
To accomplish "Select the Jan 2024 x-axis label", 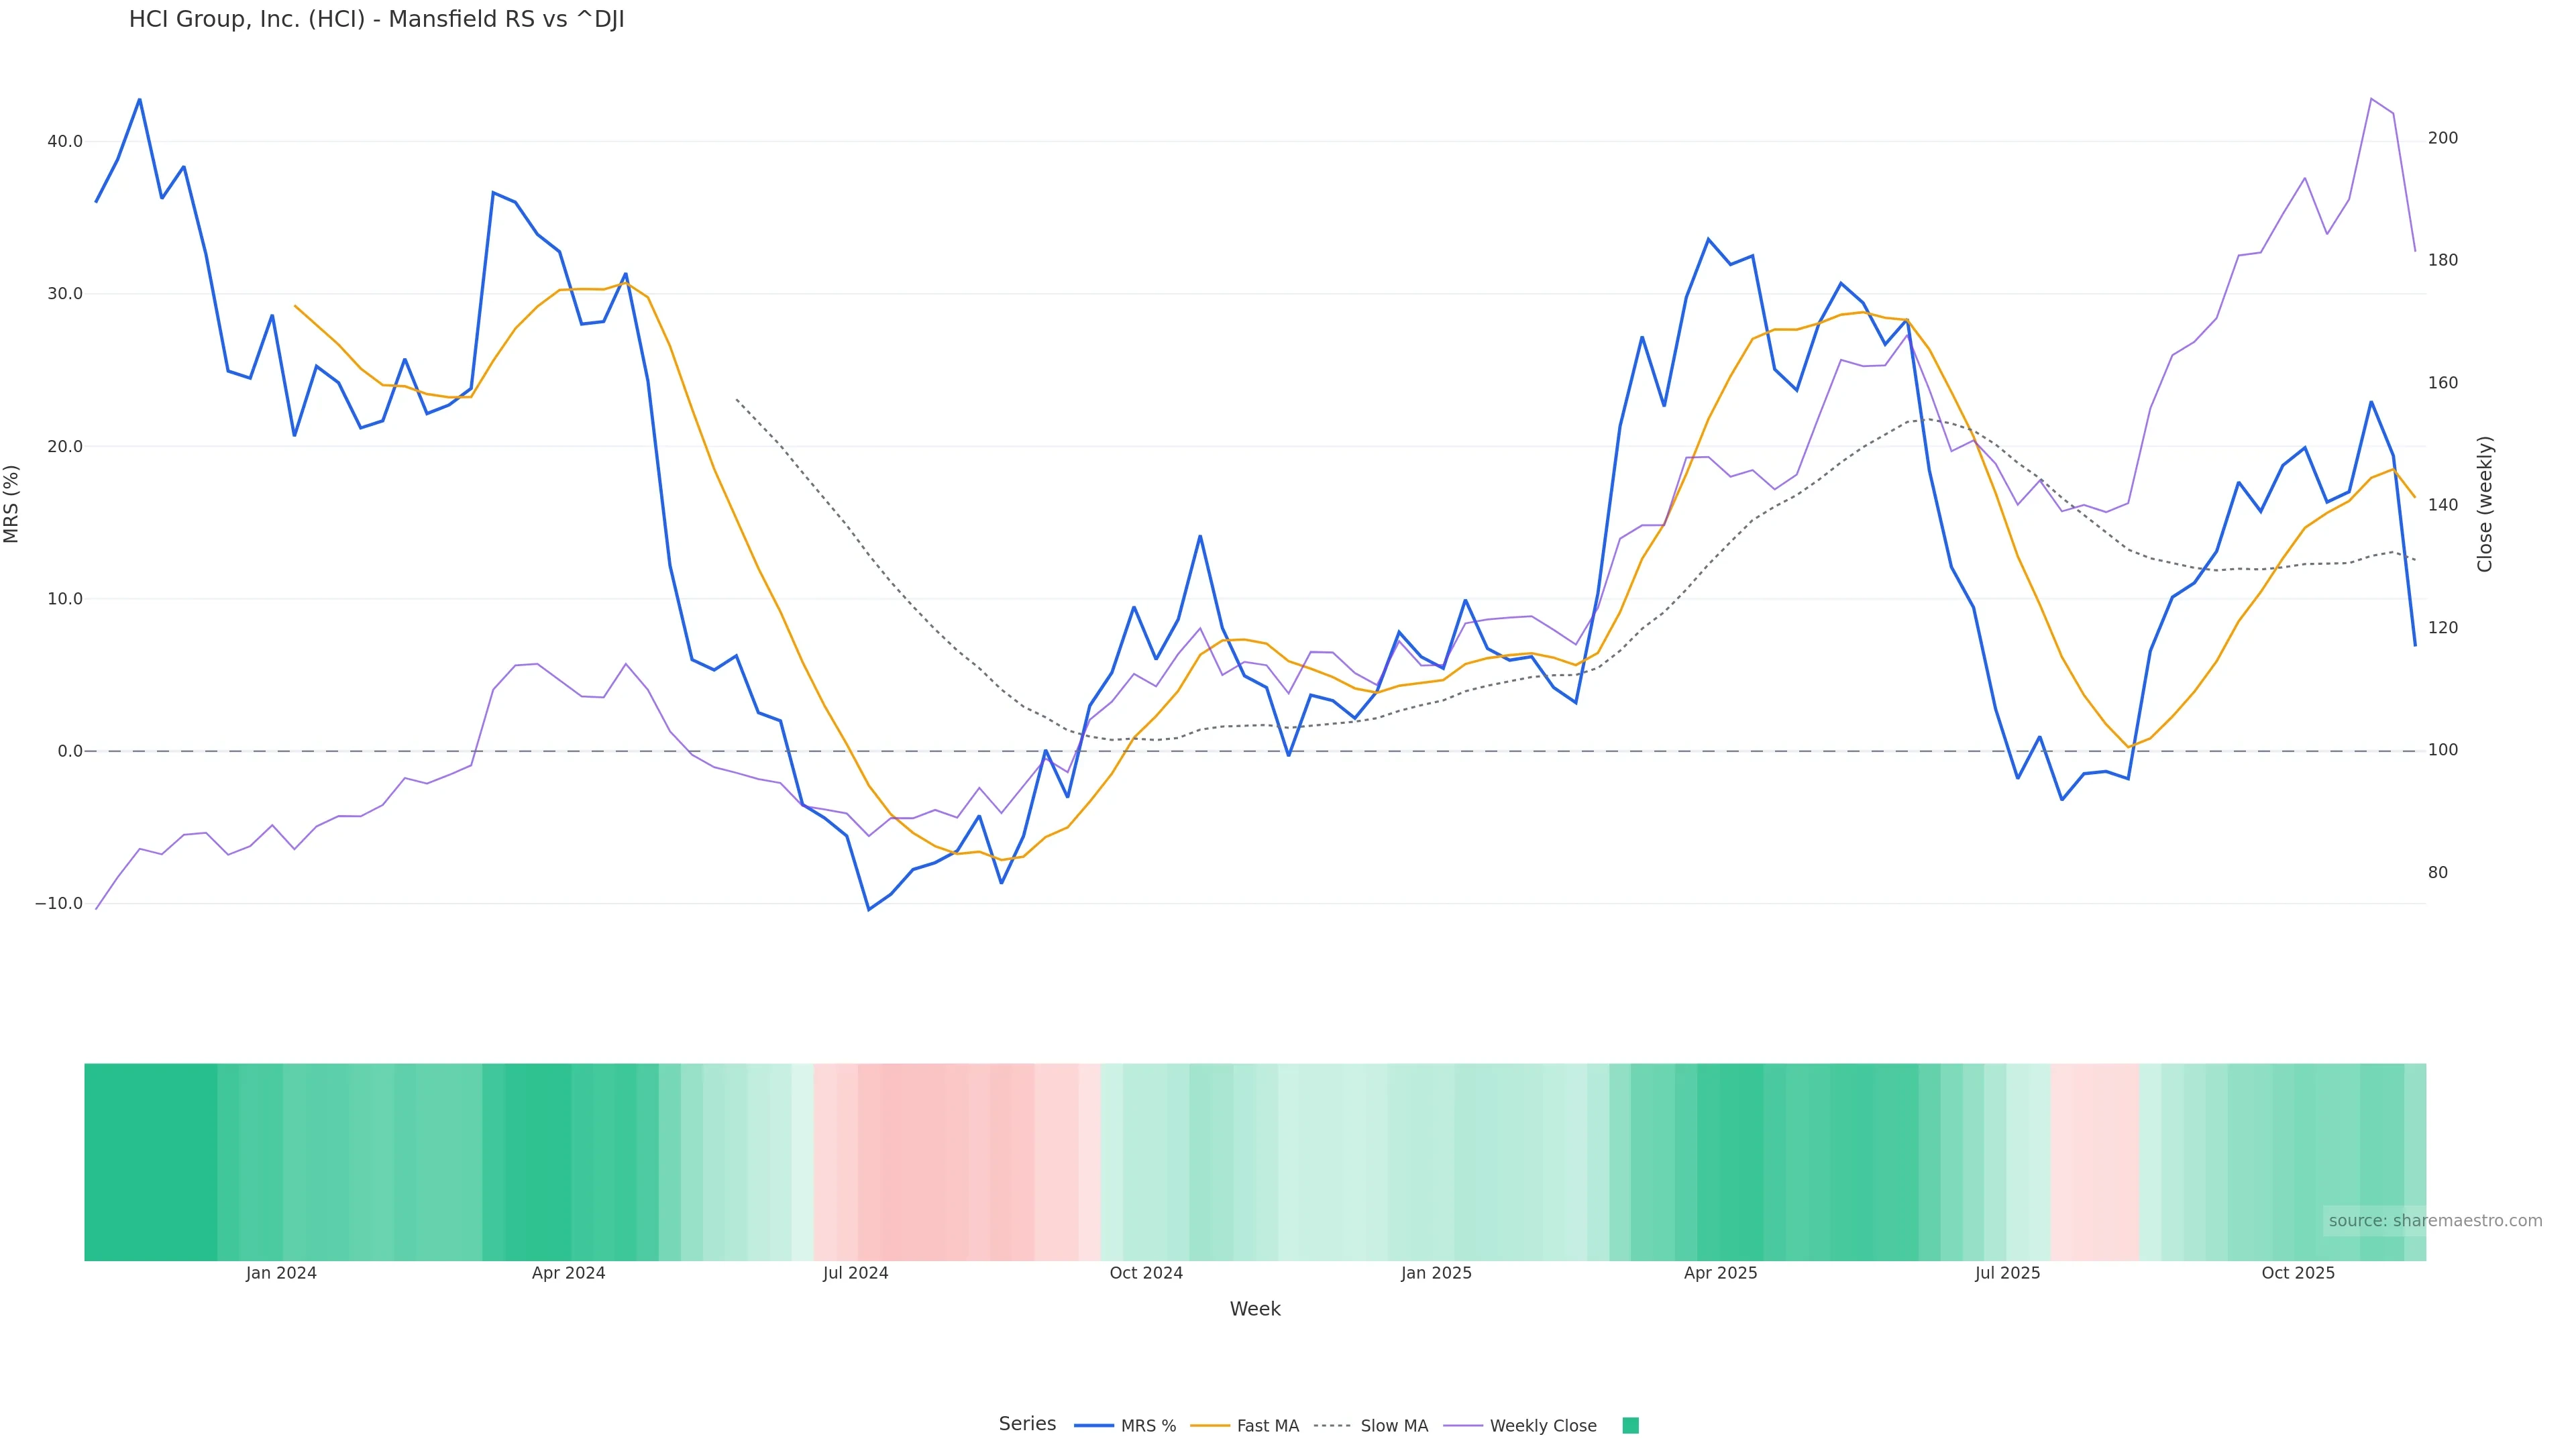I will [x=281, y=1273].
